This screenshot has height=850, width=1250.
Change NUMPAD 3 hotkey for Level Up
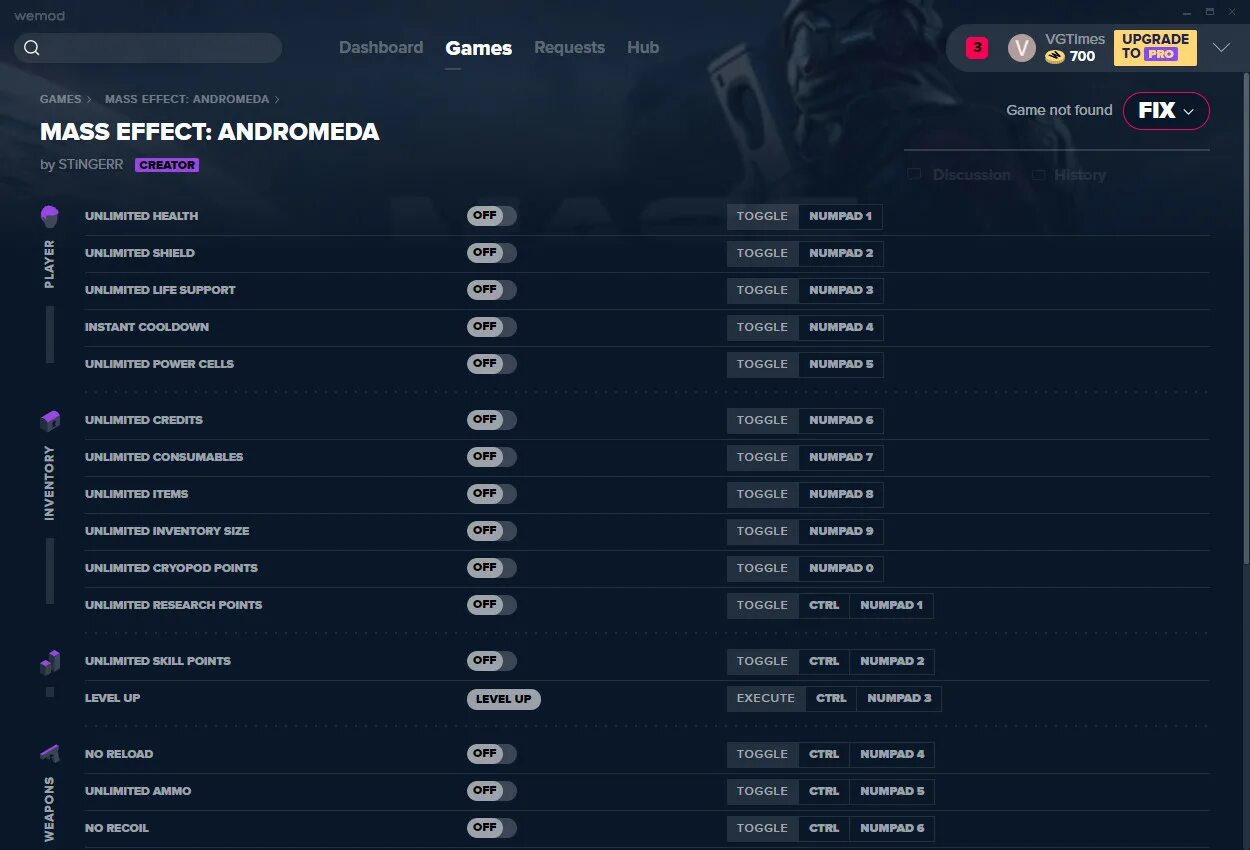coord(899,698)
